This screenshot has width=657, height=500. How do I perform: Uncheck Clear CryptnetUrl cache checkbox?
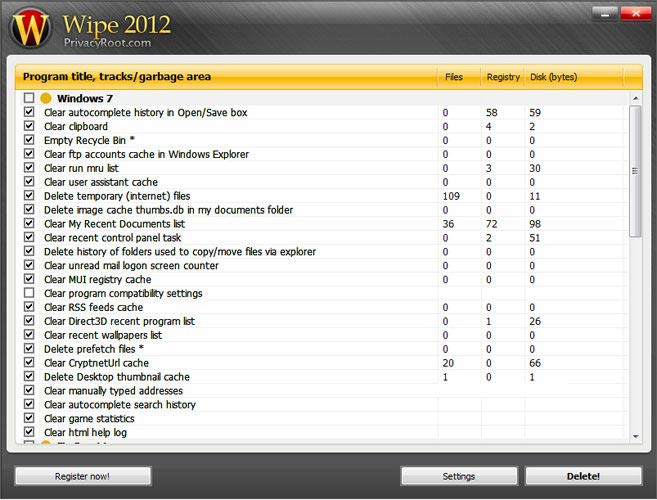pos(29,362)
